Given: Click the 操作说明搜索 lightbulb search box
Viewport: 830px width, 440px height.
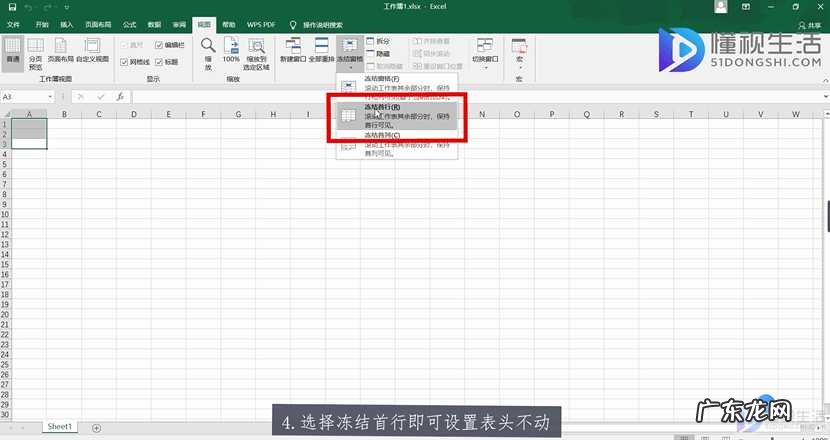Looking at the screenshot, I should point(317,25).
